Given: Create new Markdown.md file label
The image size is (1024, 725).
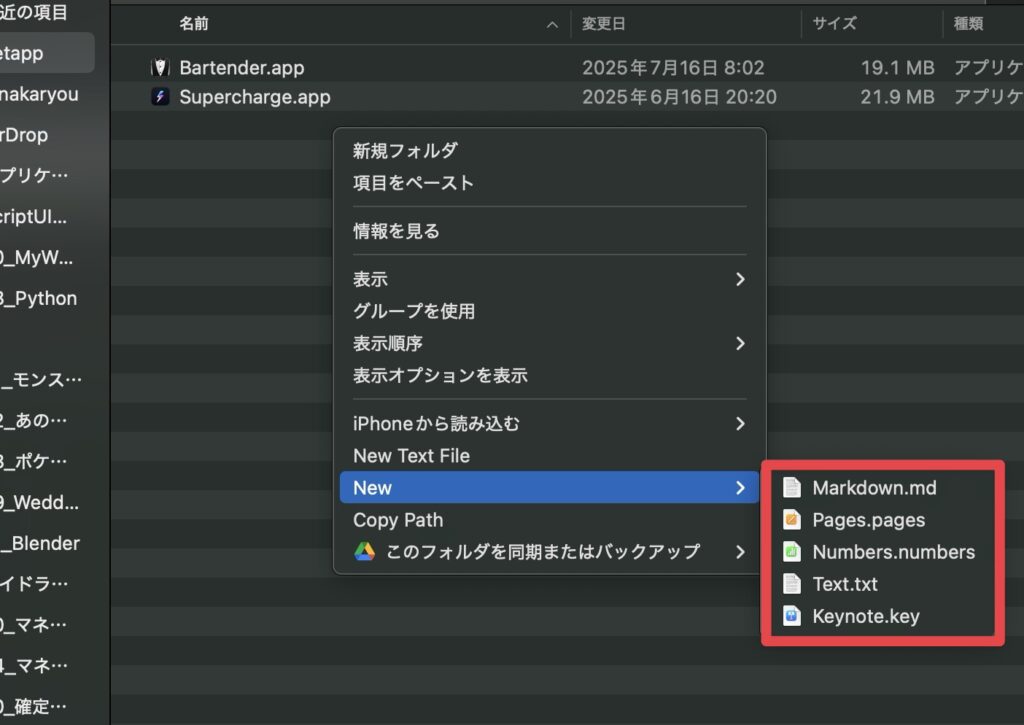Looking at the screenshot, I should coord(874,488).
